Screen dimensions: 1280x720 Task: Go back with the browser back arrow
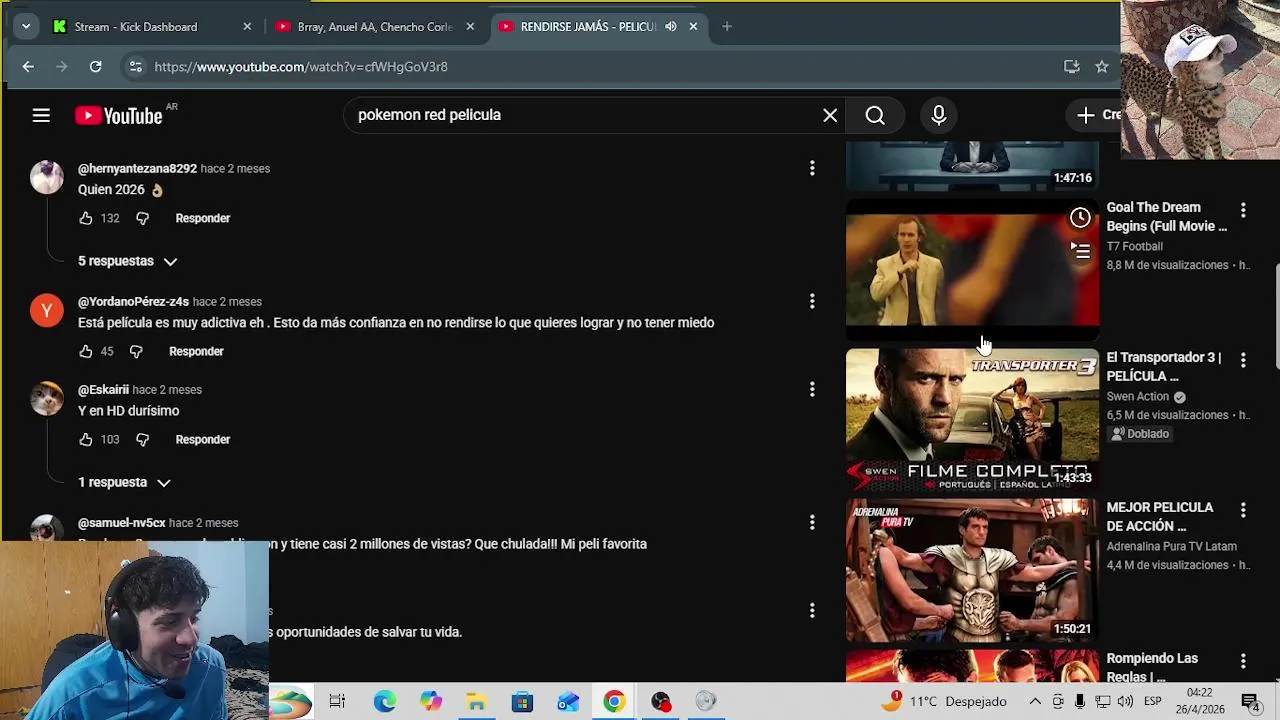(x=28, y=66)
